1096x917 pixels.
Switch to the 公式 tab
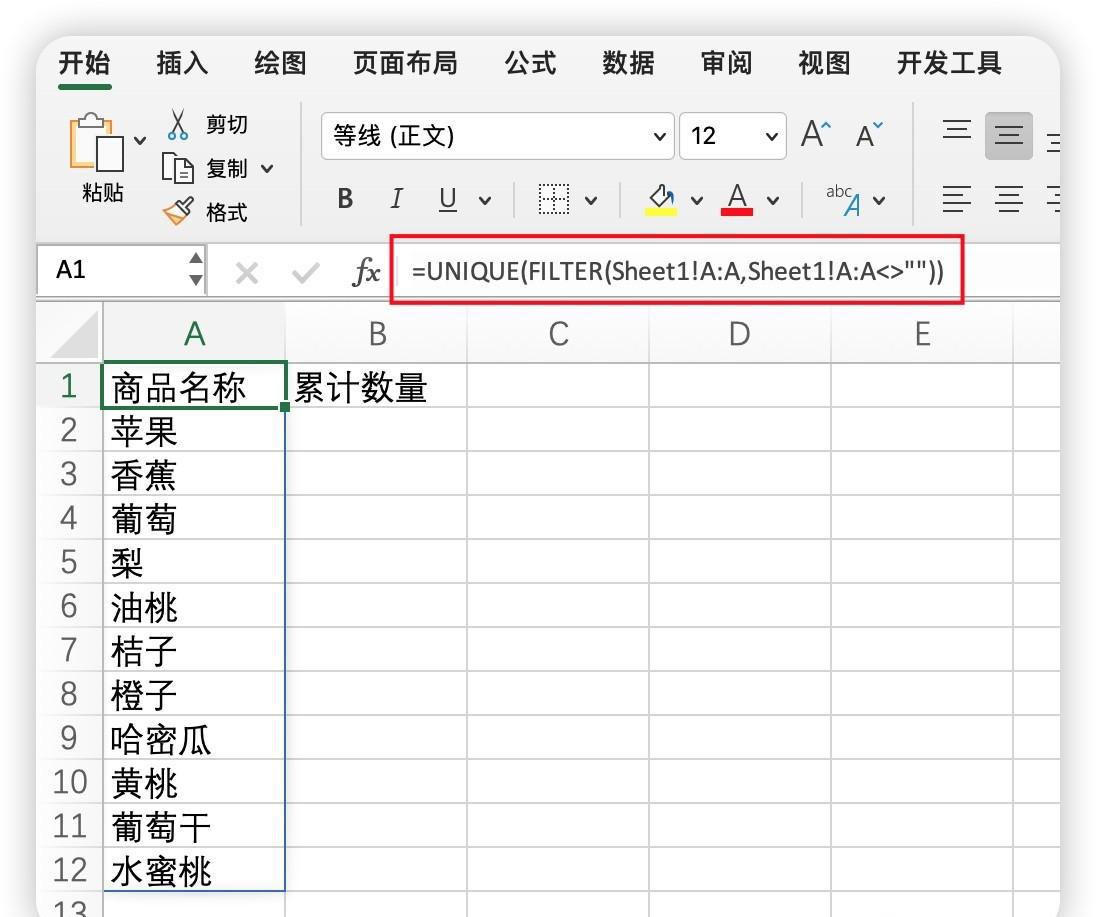point(531,63)
